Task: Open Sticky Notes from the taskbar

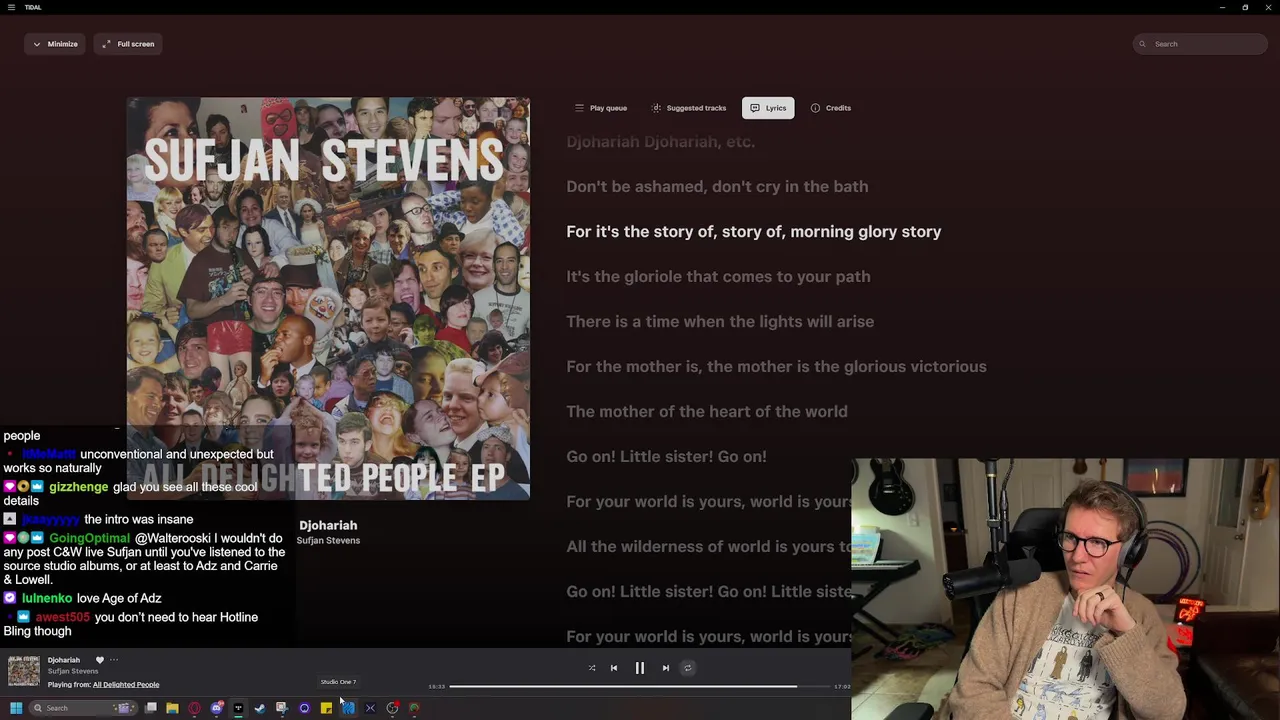Action: click(326, 708)
